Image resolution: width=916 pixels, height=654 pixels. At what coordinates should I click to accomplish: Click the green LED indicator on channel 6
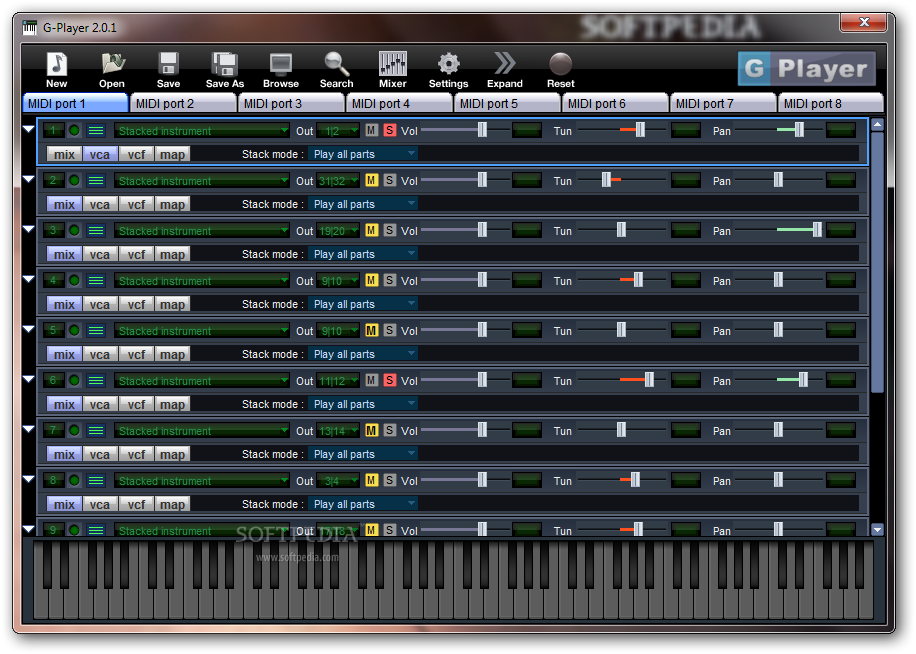coord(74,381)
